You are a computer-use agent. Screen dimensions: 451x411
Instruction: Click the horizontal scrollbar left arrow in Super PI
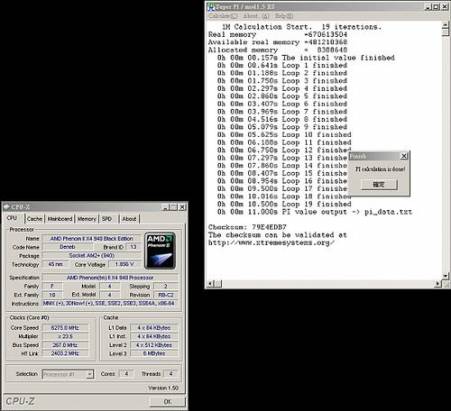(210, 284)
